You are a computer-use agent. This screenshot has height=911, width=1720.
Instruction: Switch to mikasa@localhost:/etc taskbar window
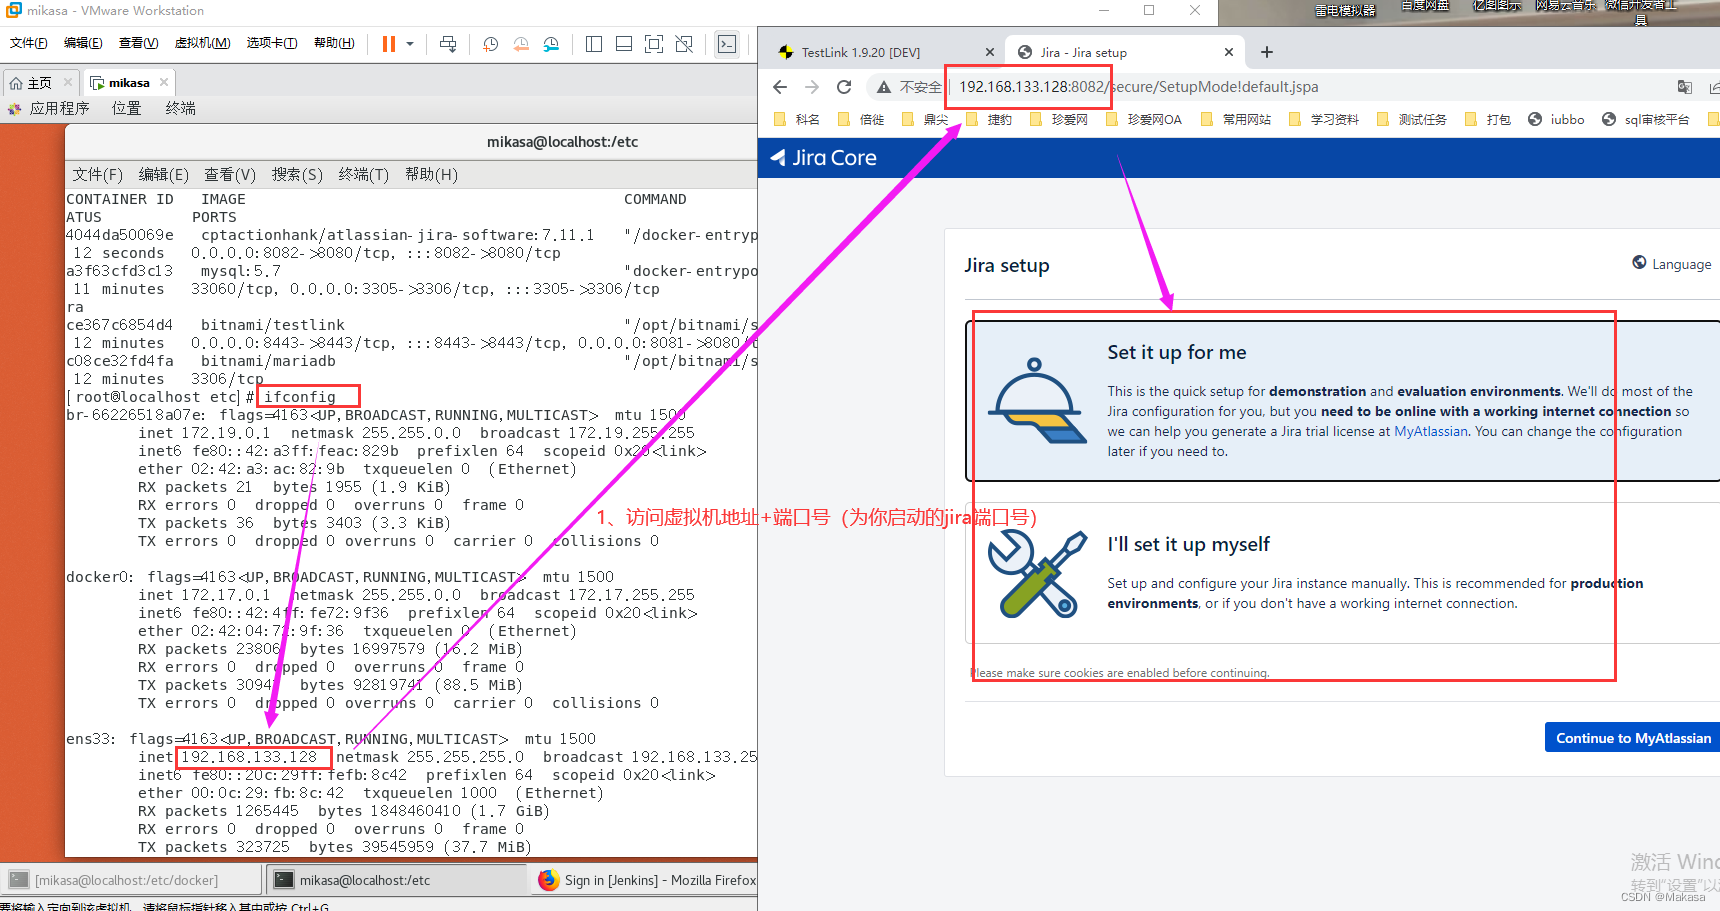(398, 880)
